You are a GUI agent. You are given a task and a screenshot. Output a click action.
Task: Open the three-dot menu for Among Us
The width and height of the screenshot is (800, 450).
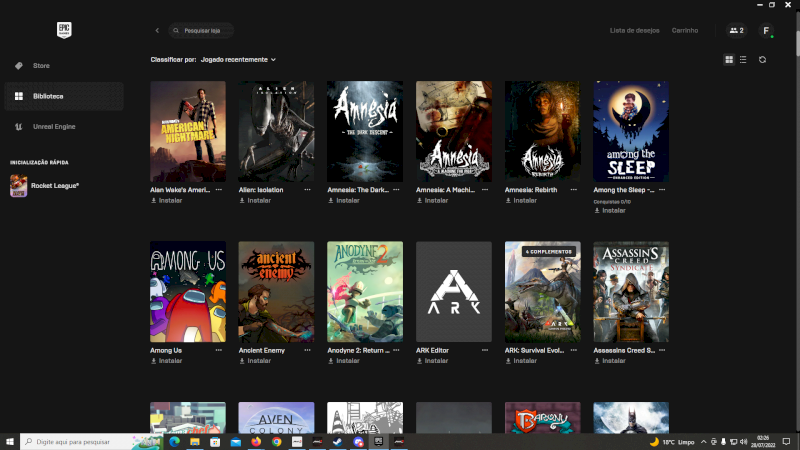(219, 350)
